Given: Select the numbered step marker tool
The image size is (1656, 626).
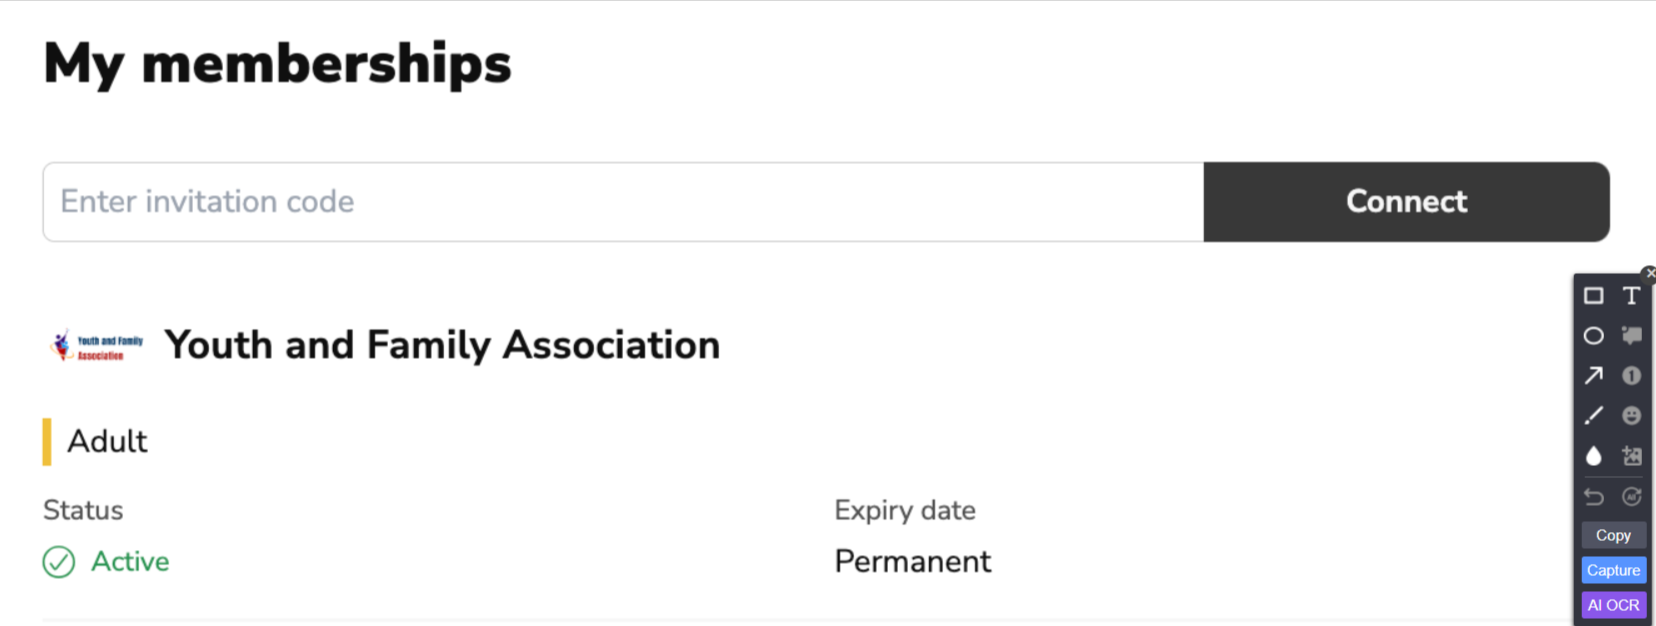Looking at the screenshot, I should [1631, 376].
